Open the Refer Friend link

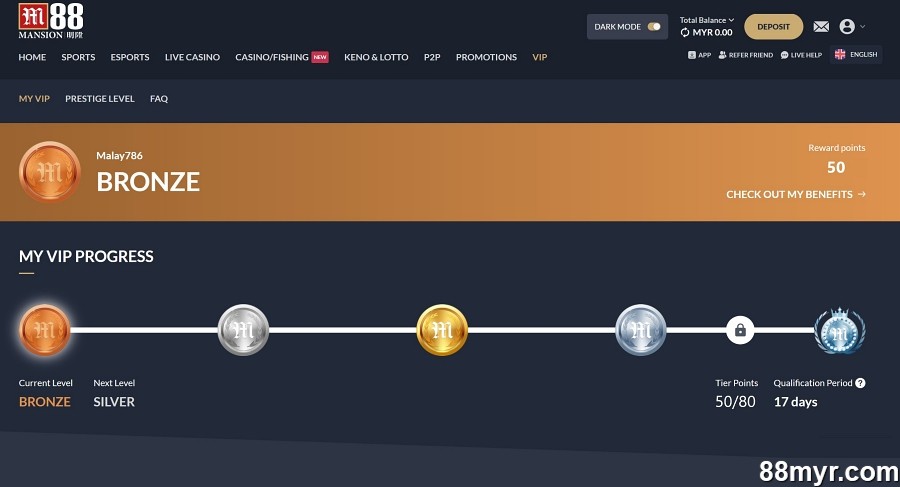pos(746,55)
